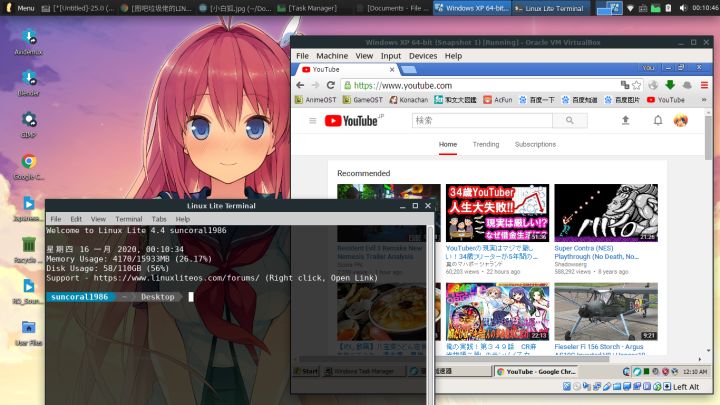Switch to YouTube Subscriptions tab
Screen dimensions: 720x405
click(535, 144)
